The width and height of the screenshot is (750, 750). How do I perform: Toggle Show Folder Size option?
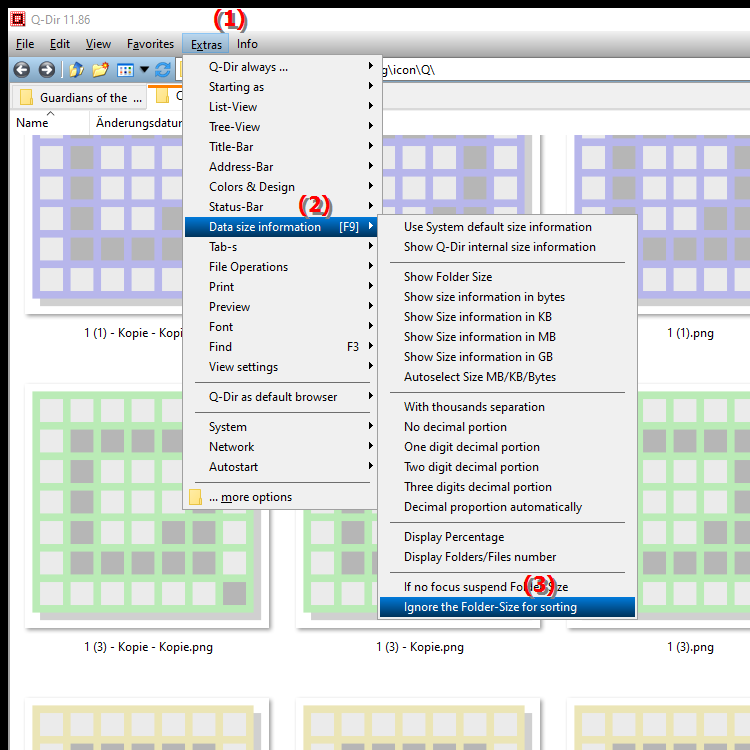(507, 277)
